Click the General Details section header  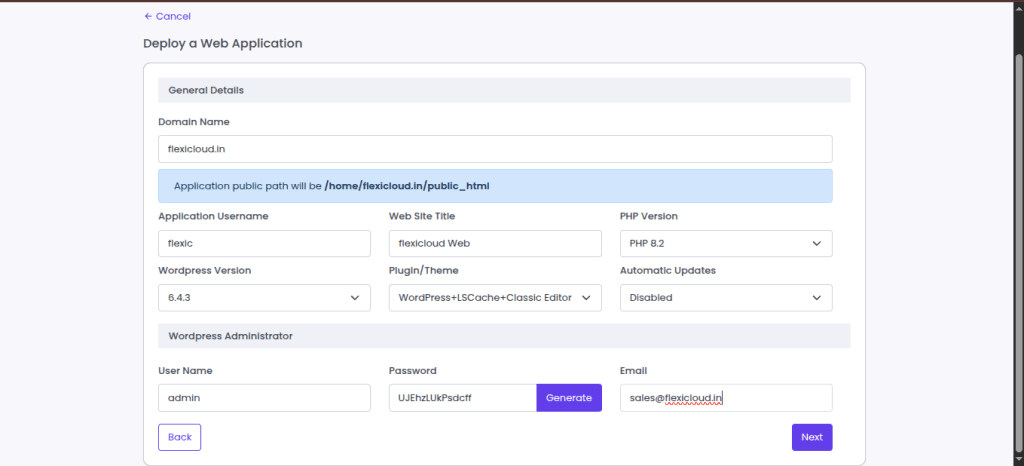tap(504, 90)
